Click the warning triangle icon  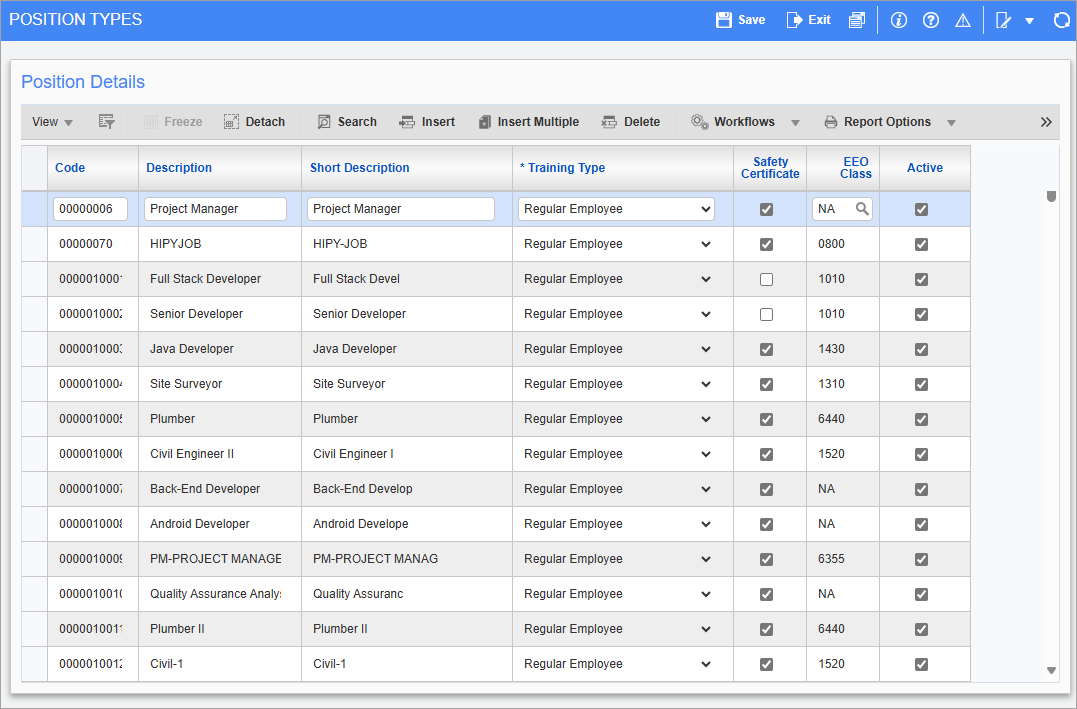click(963, 20)
